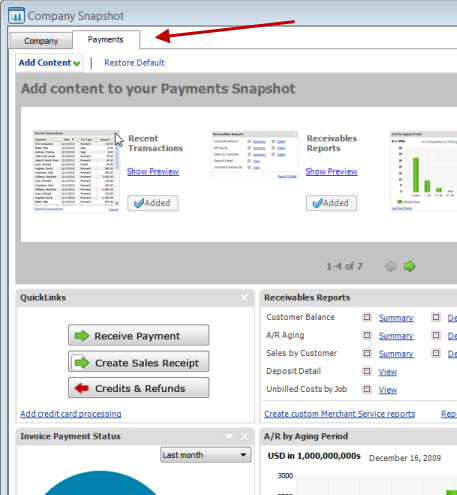Open the Receivables Reports preview thumbnail
The image size is (457, 495).
click(x=255, y=155)
